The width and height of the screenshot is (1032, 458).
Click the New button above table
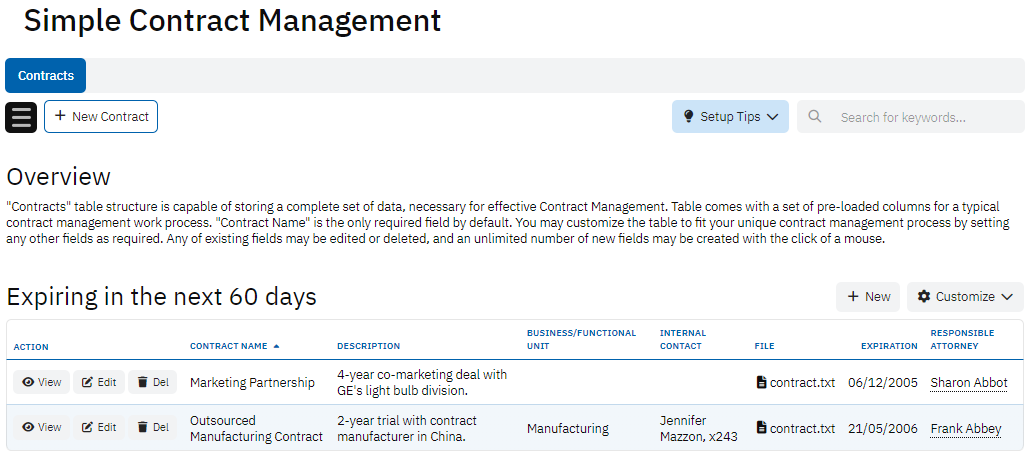(868, 297)
